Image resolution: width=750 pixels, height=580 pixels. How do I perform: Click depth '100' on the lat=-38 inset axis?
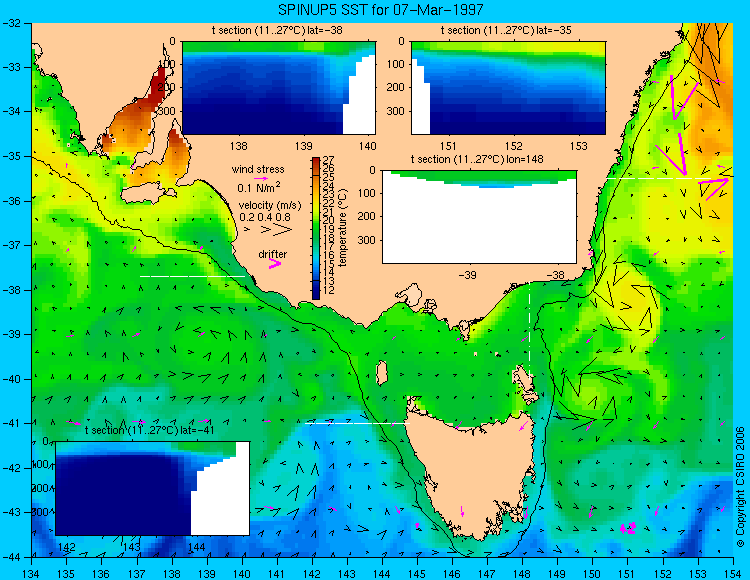167,64
